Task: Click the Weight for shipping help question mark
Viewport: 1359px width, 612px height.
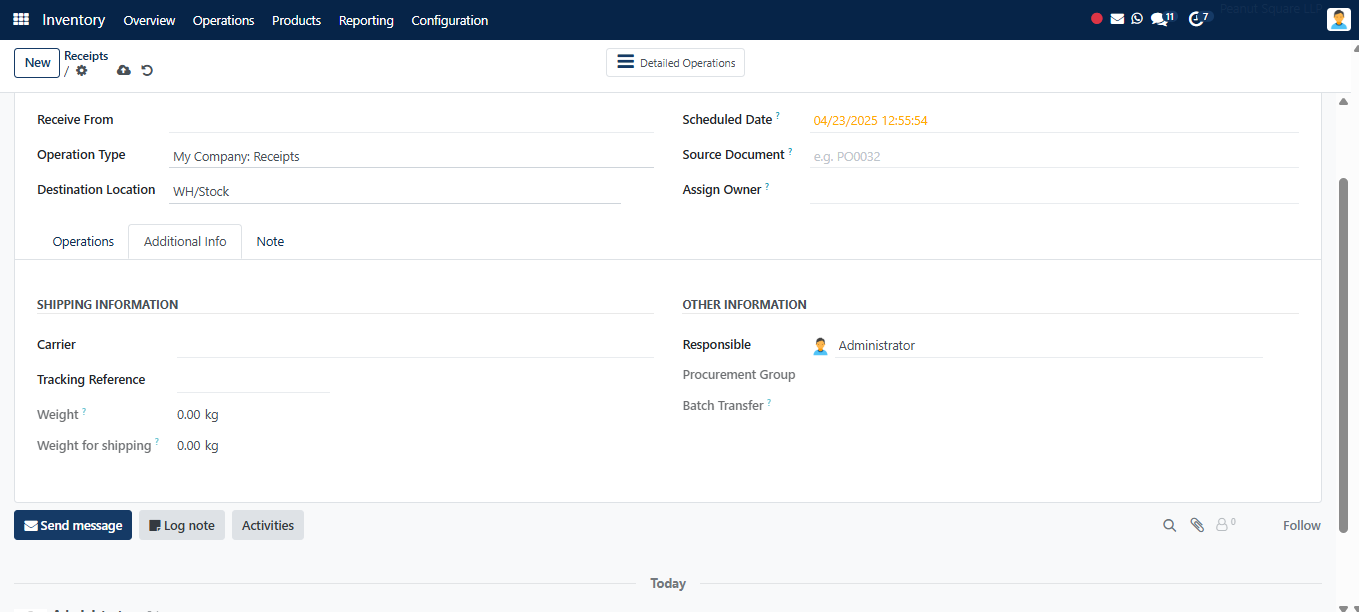Action: (157, 443)
